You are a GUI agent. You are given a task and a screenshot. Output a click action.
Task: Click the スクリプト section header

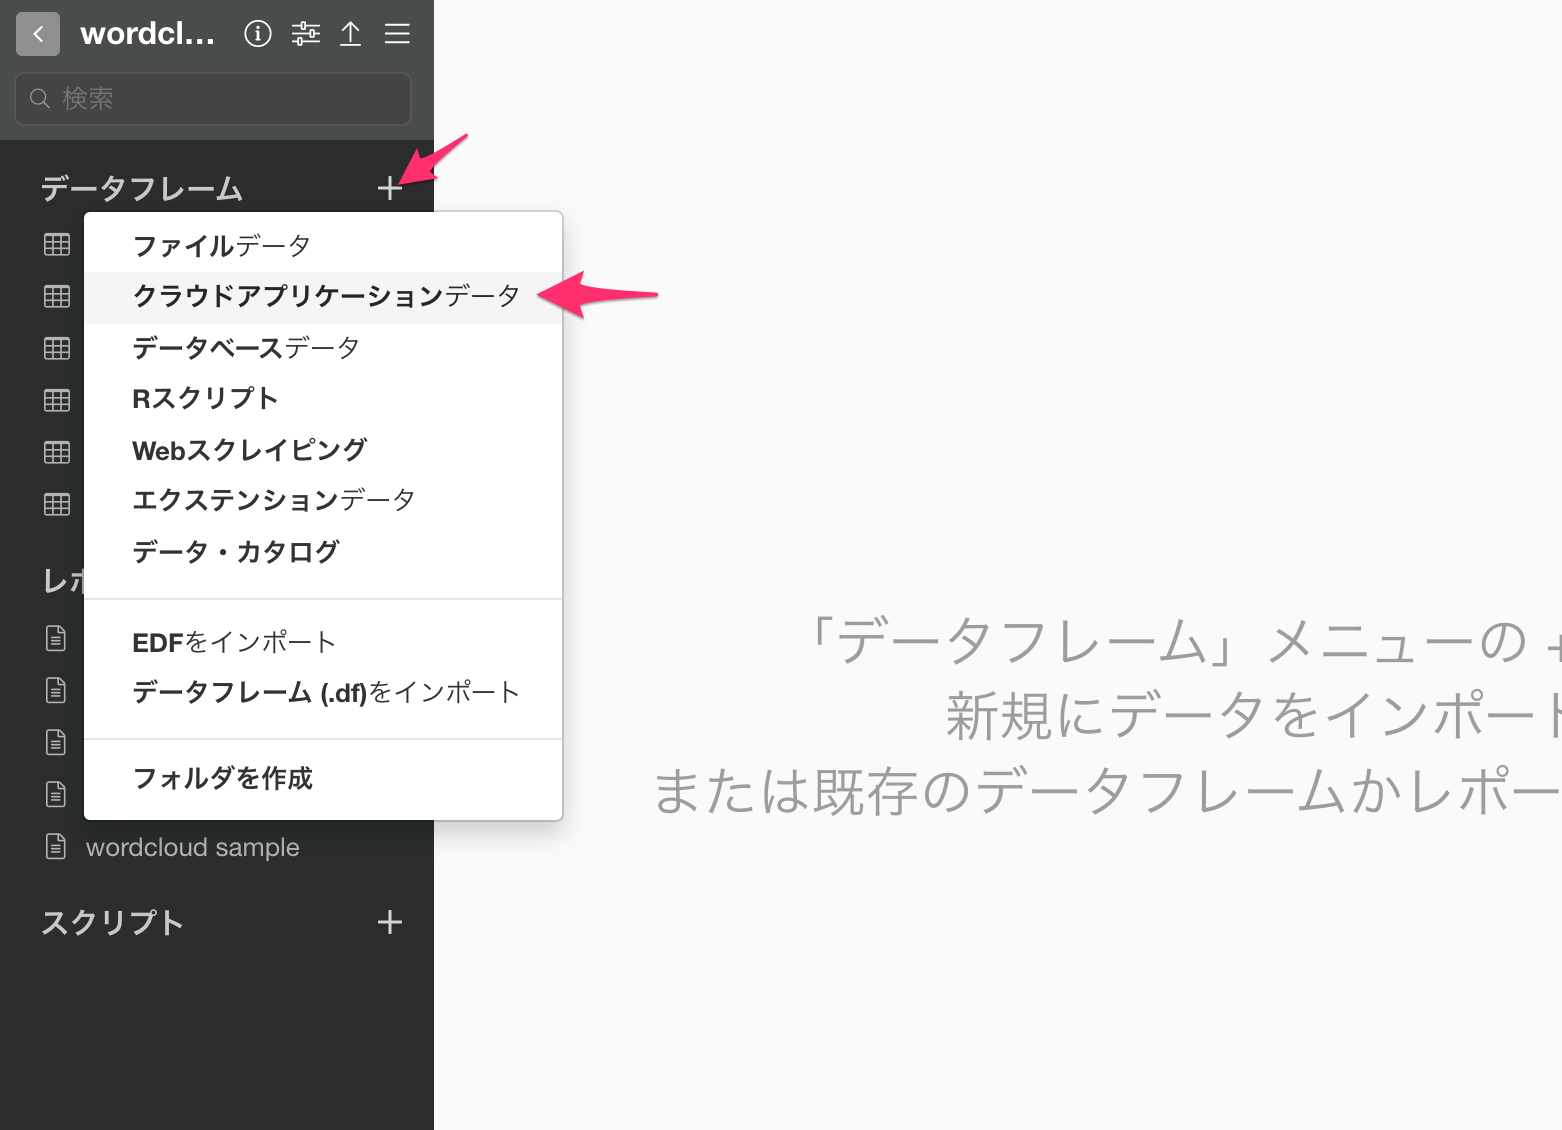pyautogui.click(x=112, y=922)
